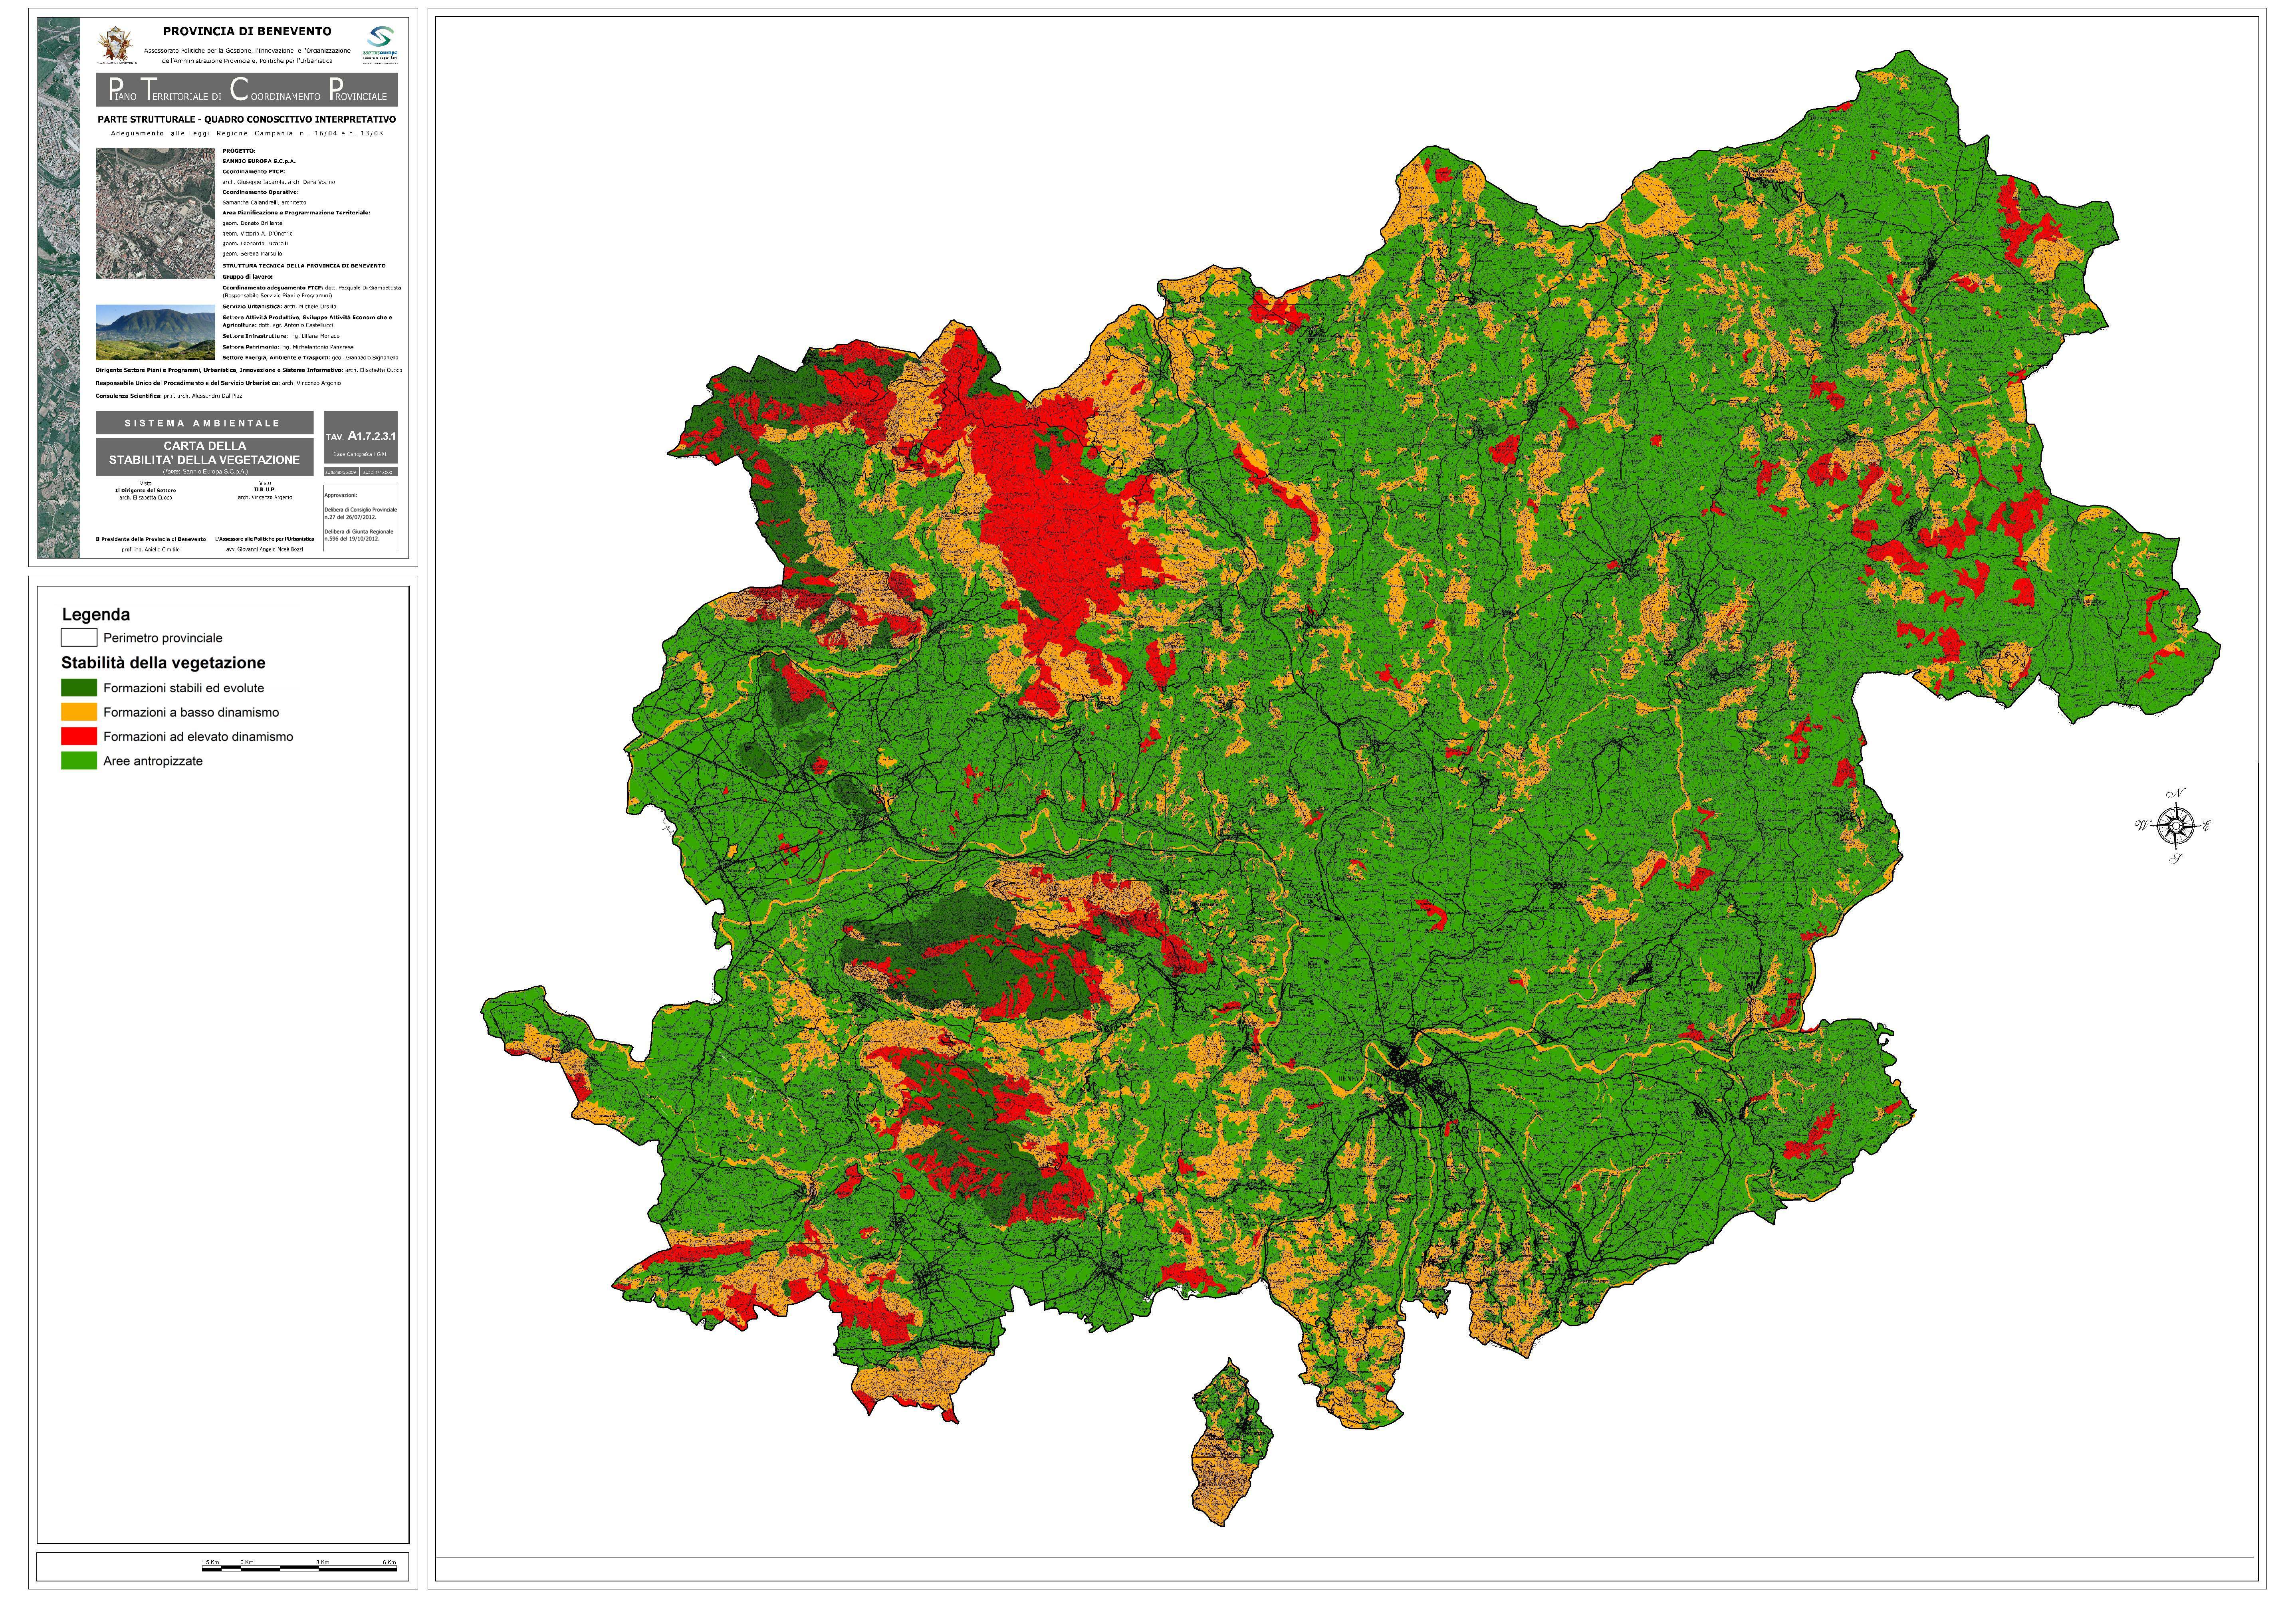Click 'Delibera di Consiglio Provinciale' text
This screenshot has height=1597, width=2296.
(x=361, y=510)
